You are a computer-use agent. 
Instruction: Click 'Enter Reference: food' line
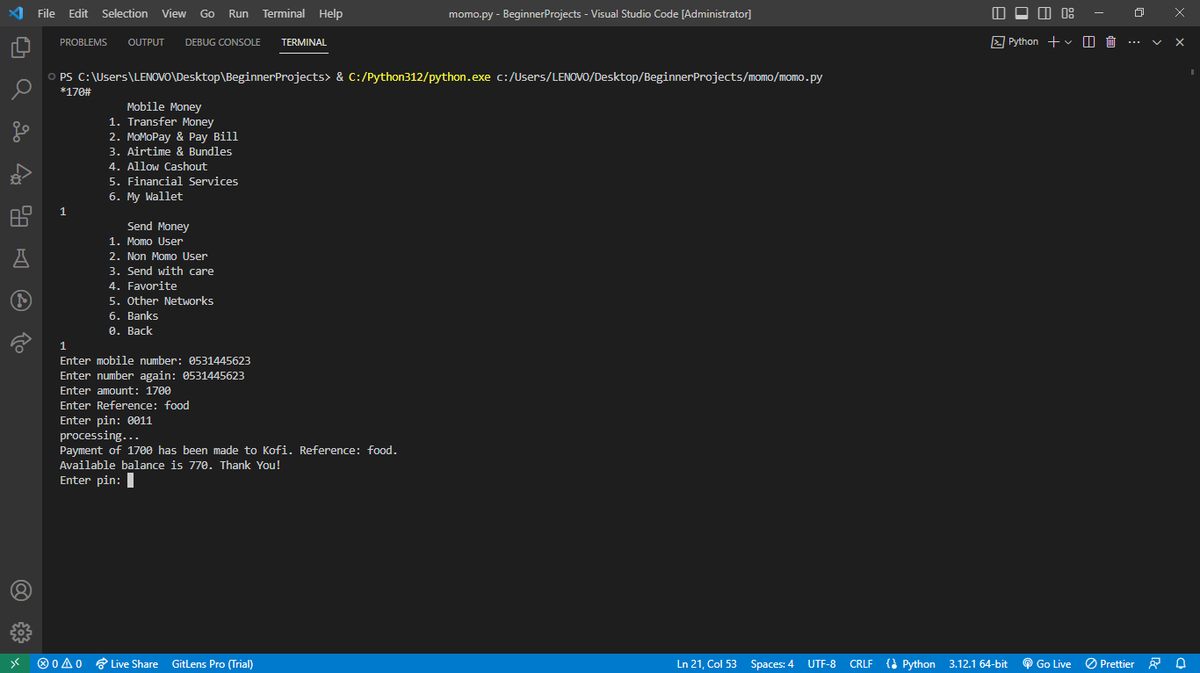point(124,406)
